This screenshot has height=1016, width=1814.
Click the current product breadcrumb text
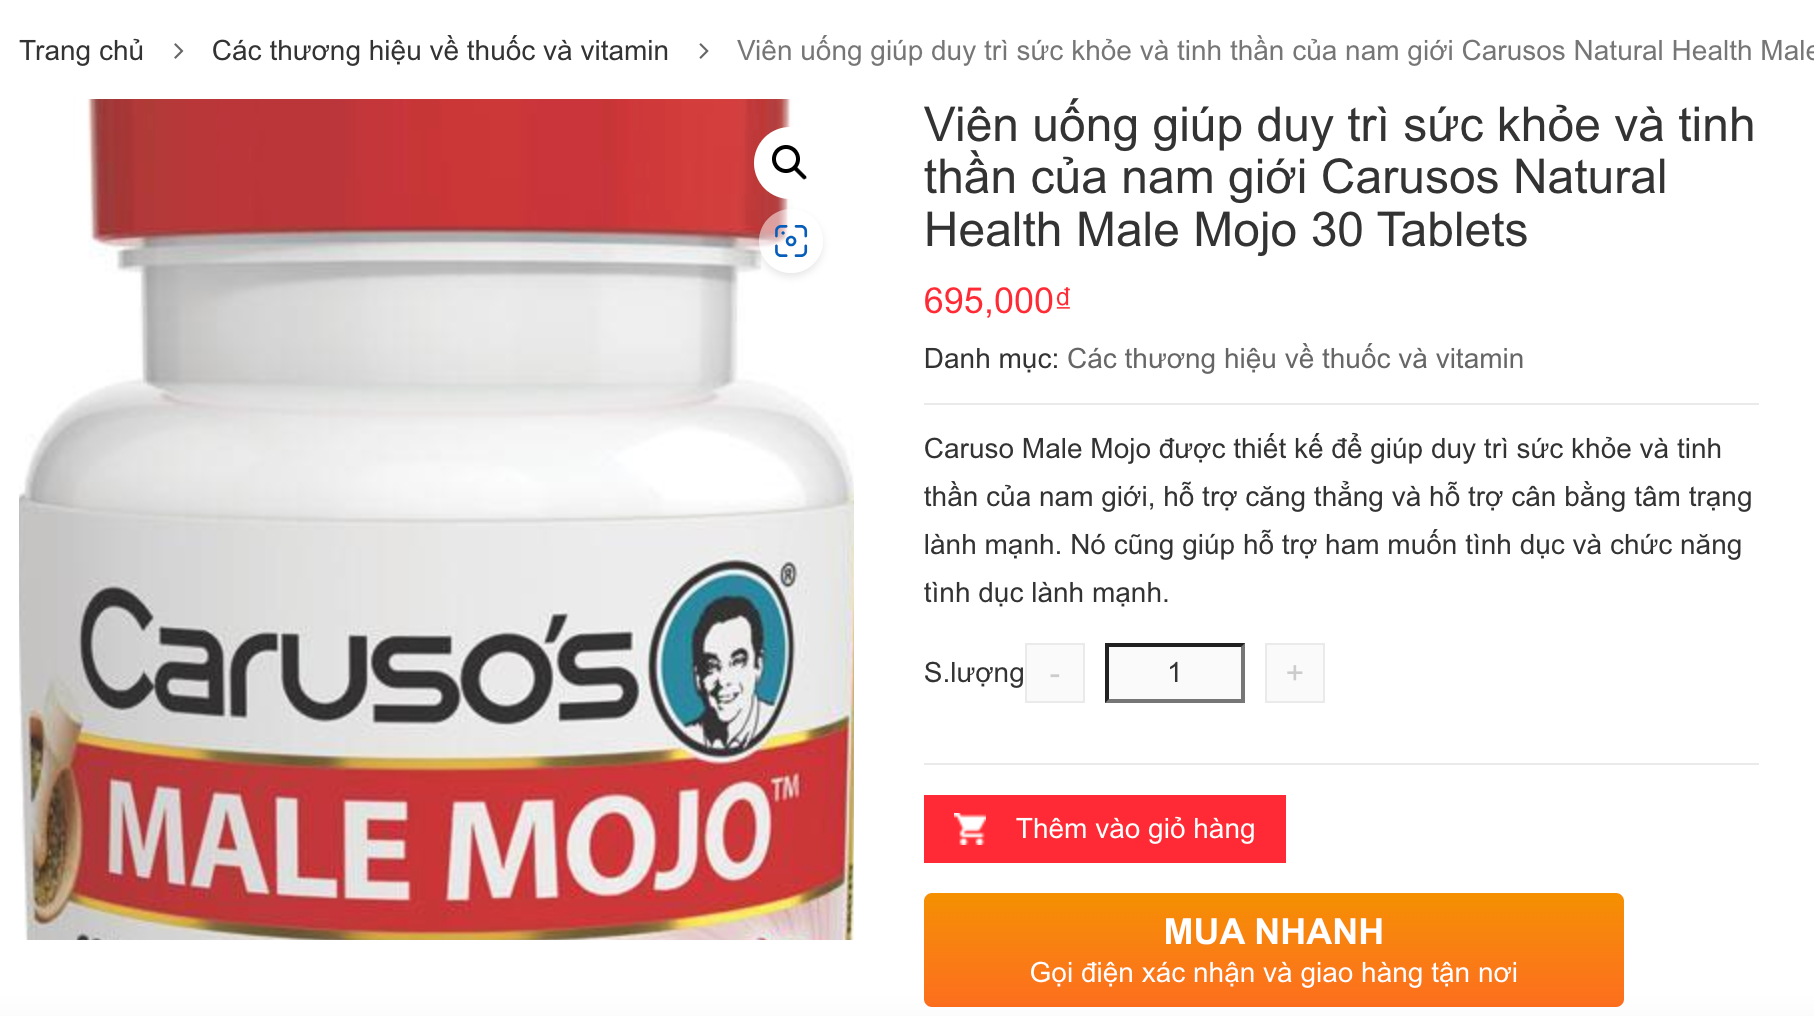tap(1275, 50)
